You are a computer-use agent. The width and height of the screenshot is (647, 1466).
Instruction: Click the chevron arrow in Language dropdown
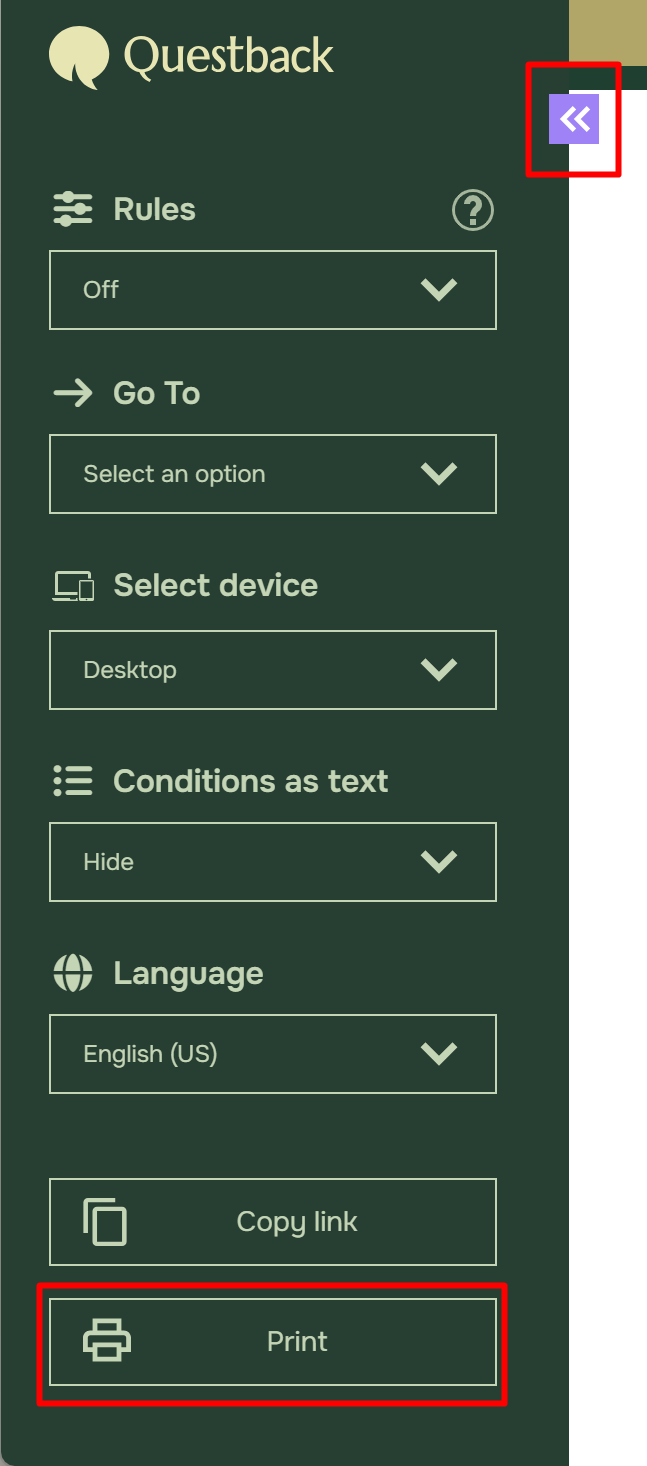pyautogui.click(x=439, y=1054)
